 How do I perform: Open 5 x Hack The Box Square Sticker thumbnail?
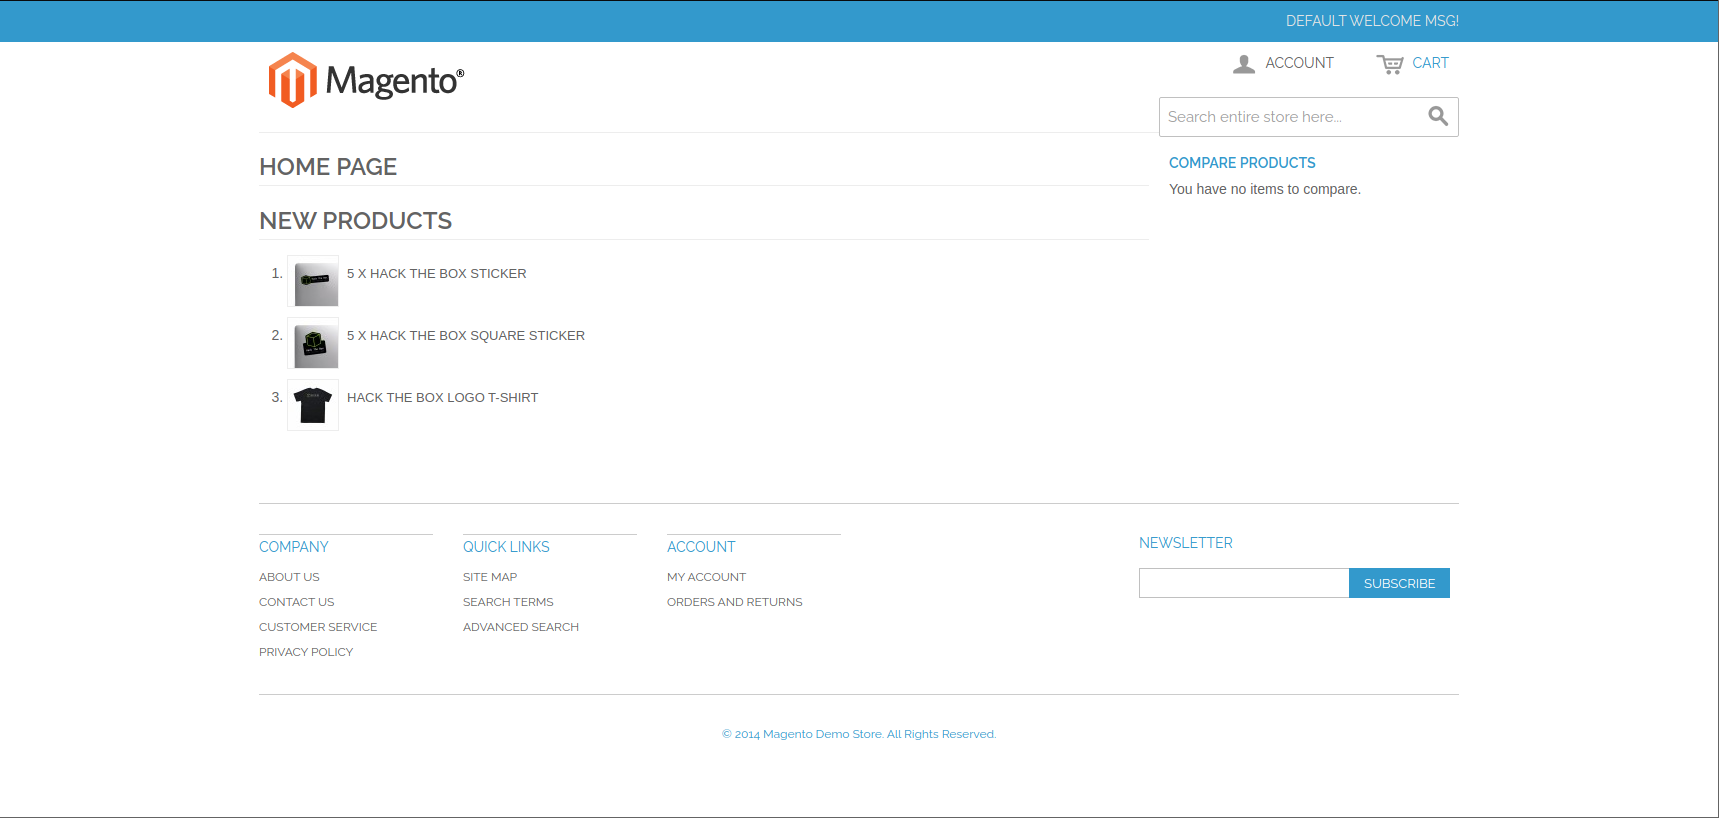(313, 343)
